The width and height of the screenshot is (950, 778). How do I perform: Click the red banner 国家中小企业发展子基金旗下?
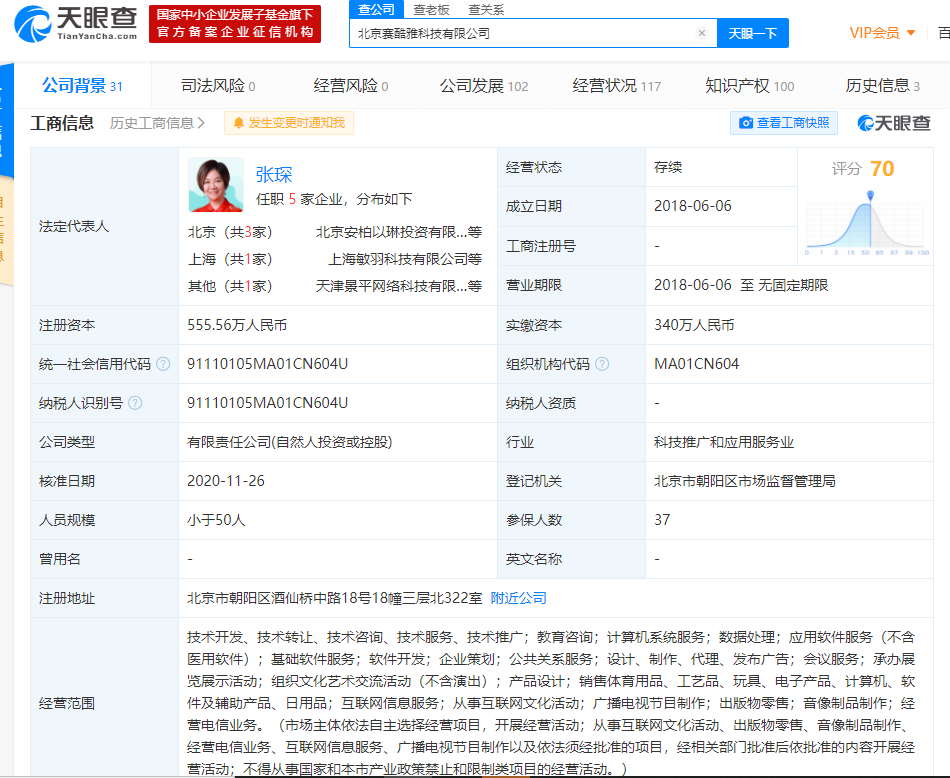tap(235, 24)
